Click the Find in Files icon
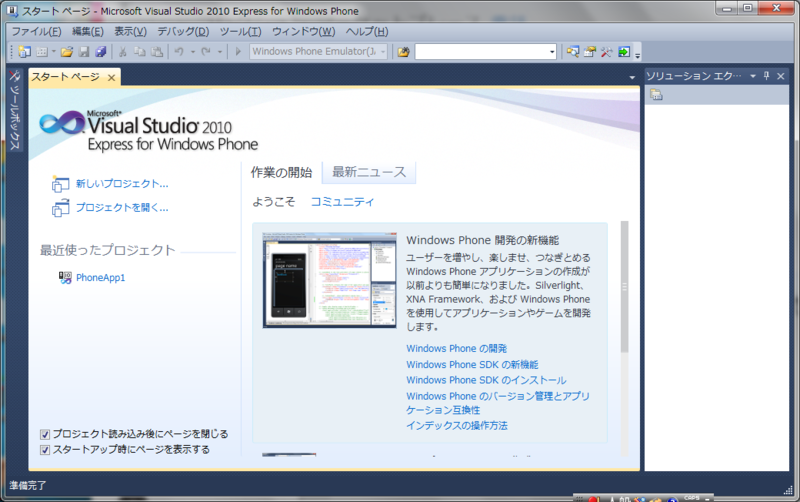 click(x=404, y=52)
